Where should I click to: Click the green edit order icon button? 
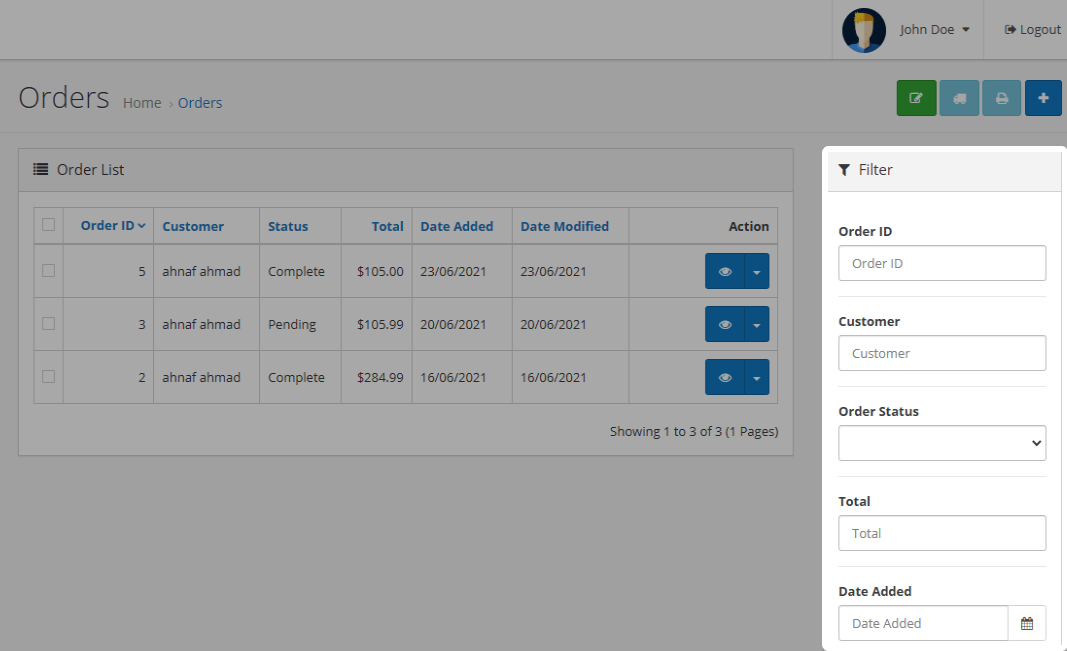pos(916,98)
